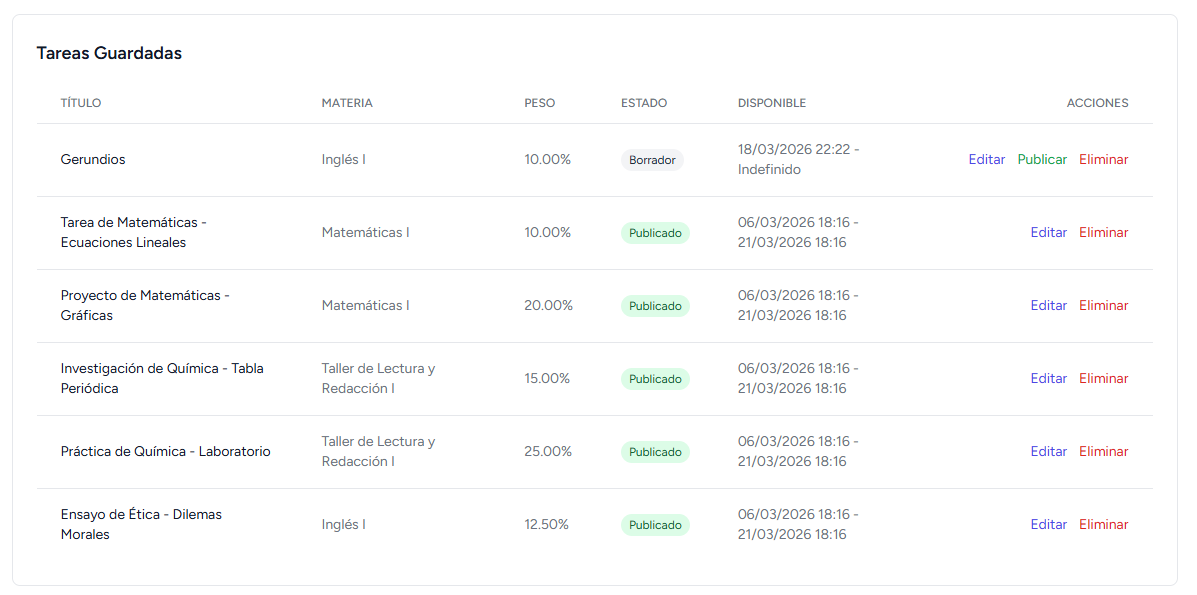This screenshot has width=1197, height=595.
Task: Edit the Práctica de Química - Laboratorio task
Action: (x=1049, y=452)
